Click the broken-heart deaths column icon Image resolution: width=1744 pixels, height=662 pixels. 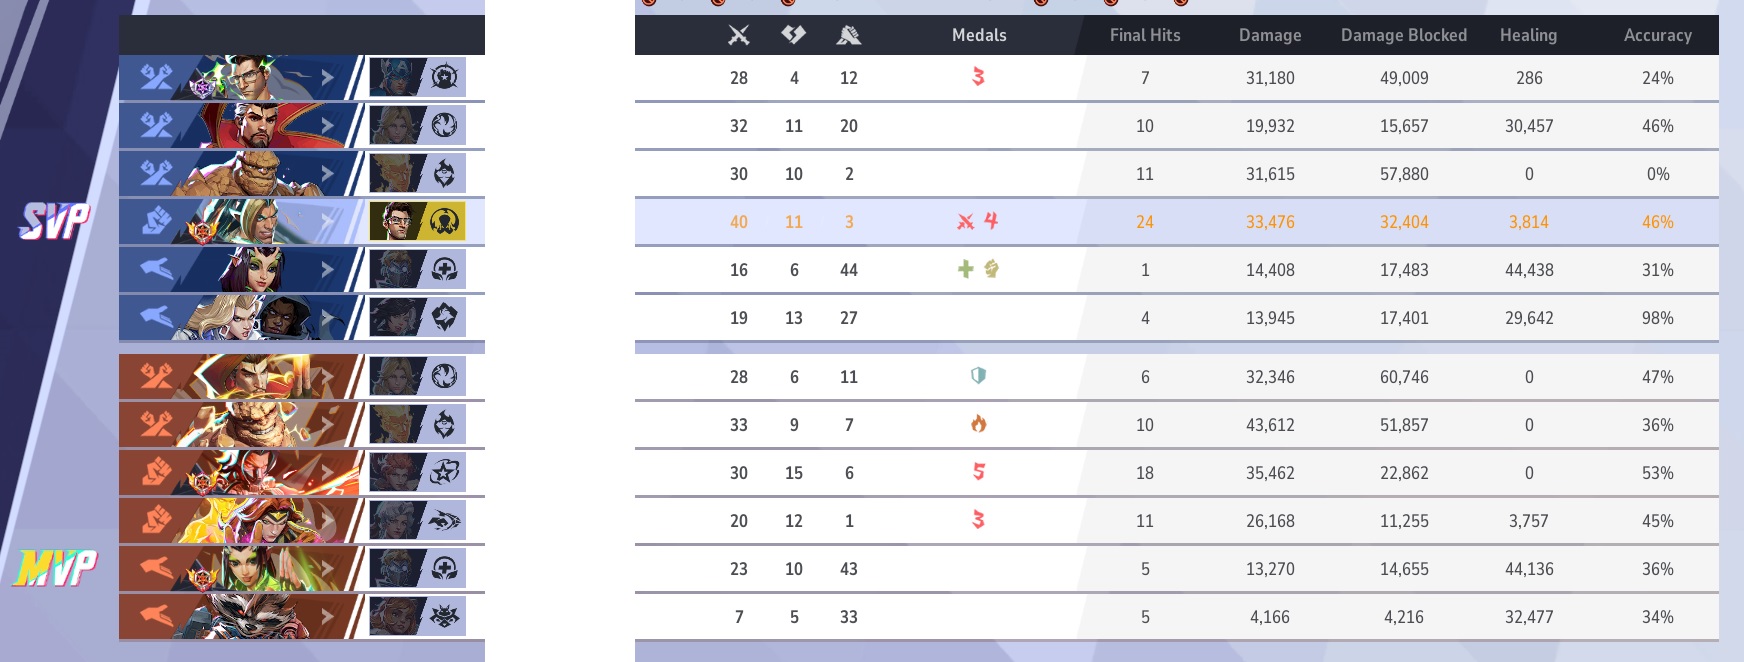[x=794, y=35]
